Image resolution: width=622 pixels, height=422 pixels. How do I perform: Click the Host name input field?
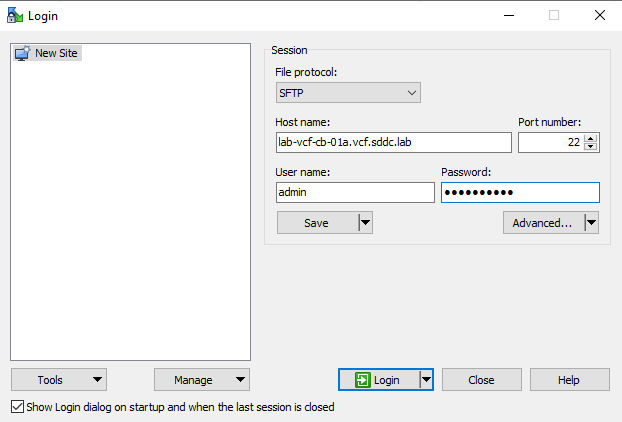(394, 142)
